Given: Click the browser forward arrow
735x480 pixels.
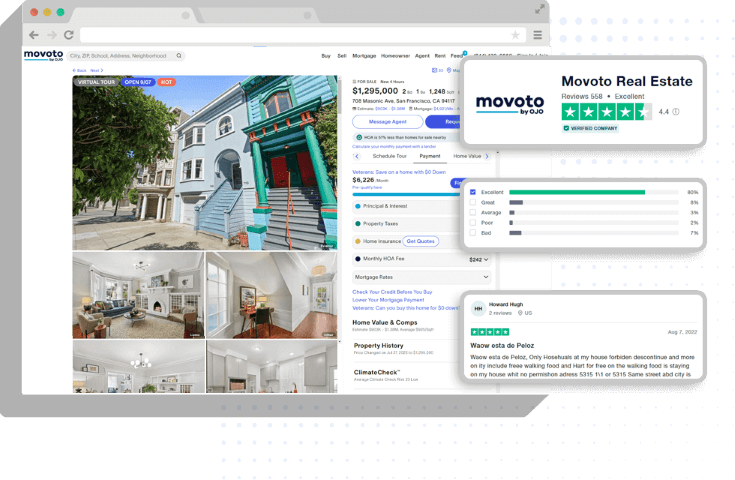Looking at the screenshot, I should pos(52,35).
